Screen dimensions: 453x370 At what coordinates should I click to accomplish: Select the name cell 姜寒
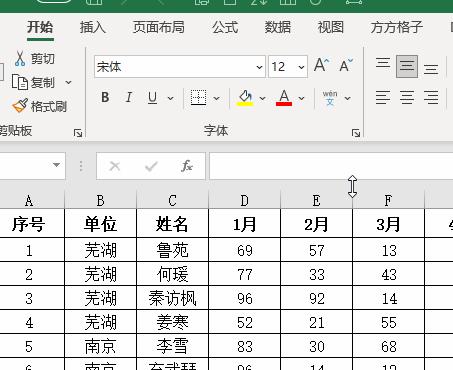tap(172, 322)
